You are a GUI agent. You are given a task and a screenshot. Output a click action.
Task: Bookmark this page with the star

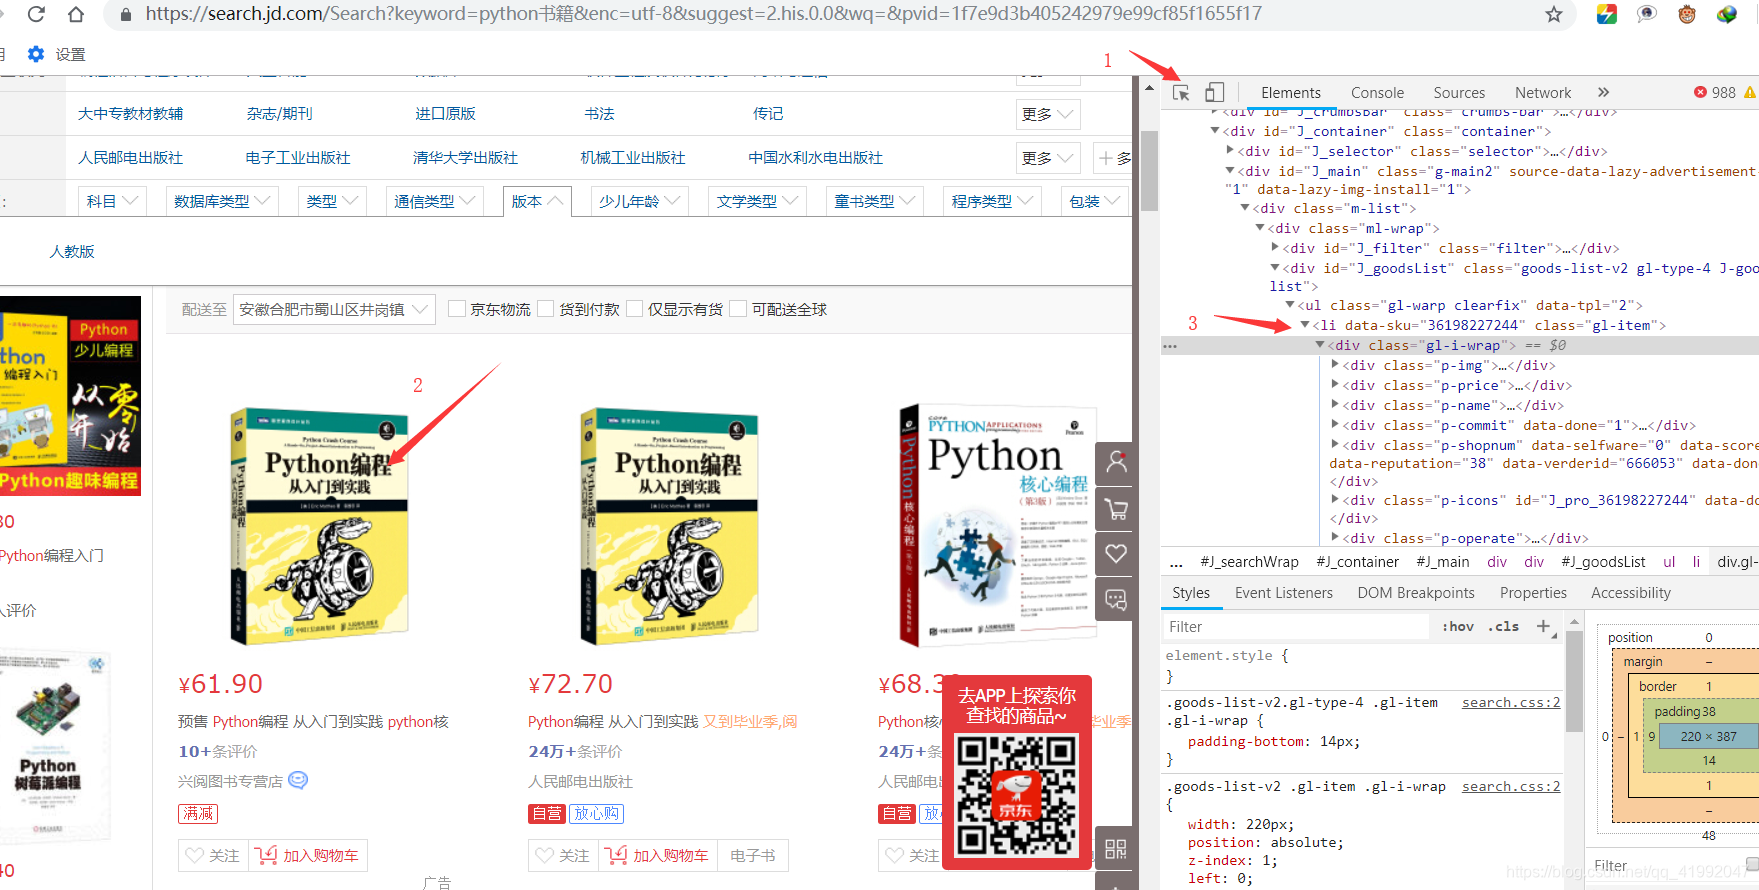(1553, 14)
